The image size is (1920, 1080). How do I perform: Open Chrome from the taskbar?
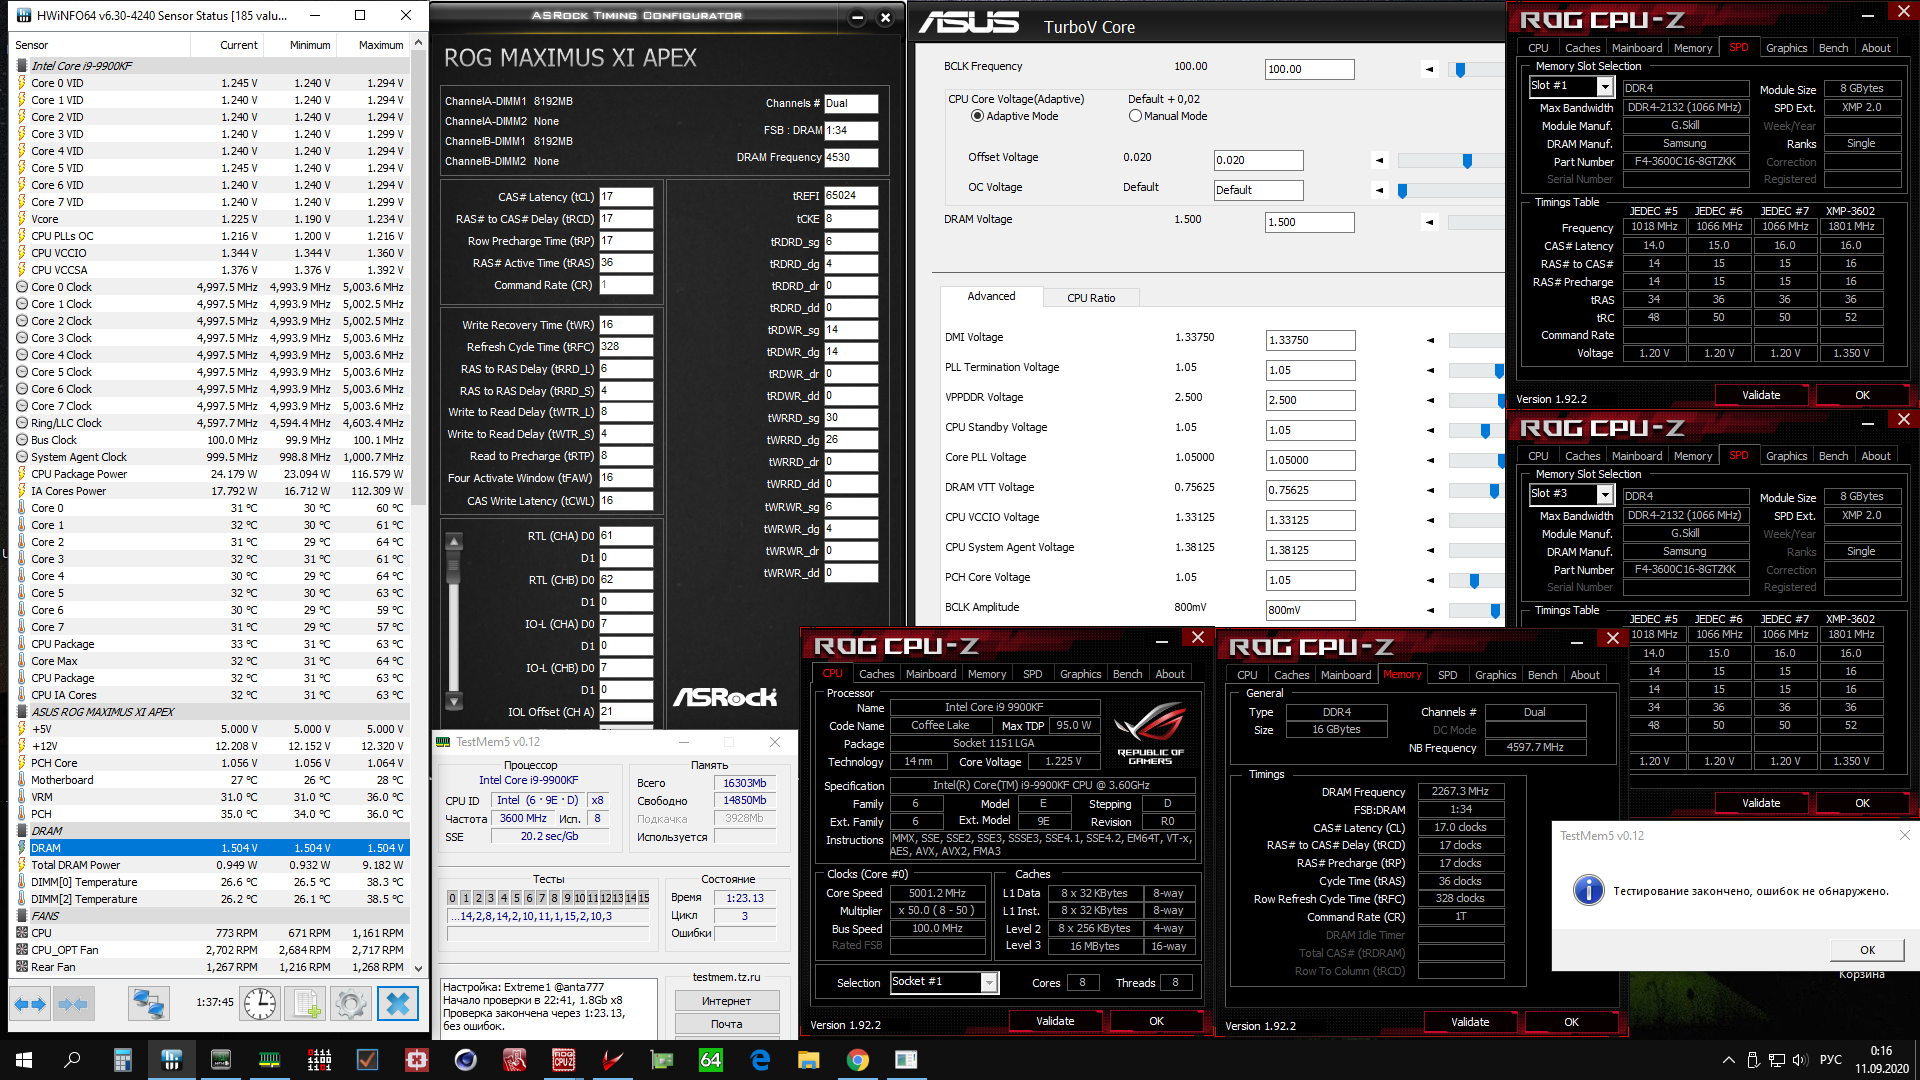coord(857,1060)
